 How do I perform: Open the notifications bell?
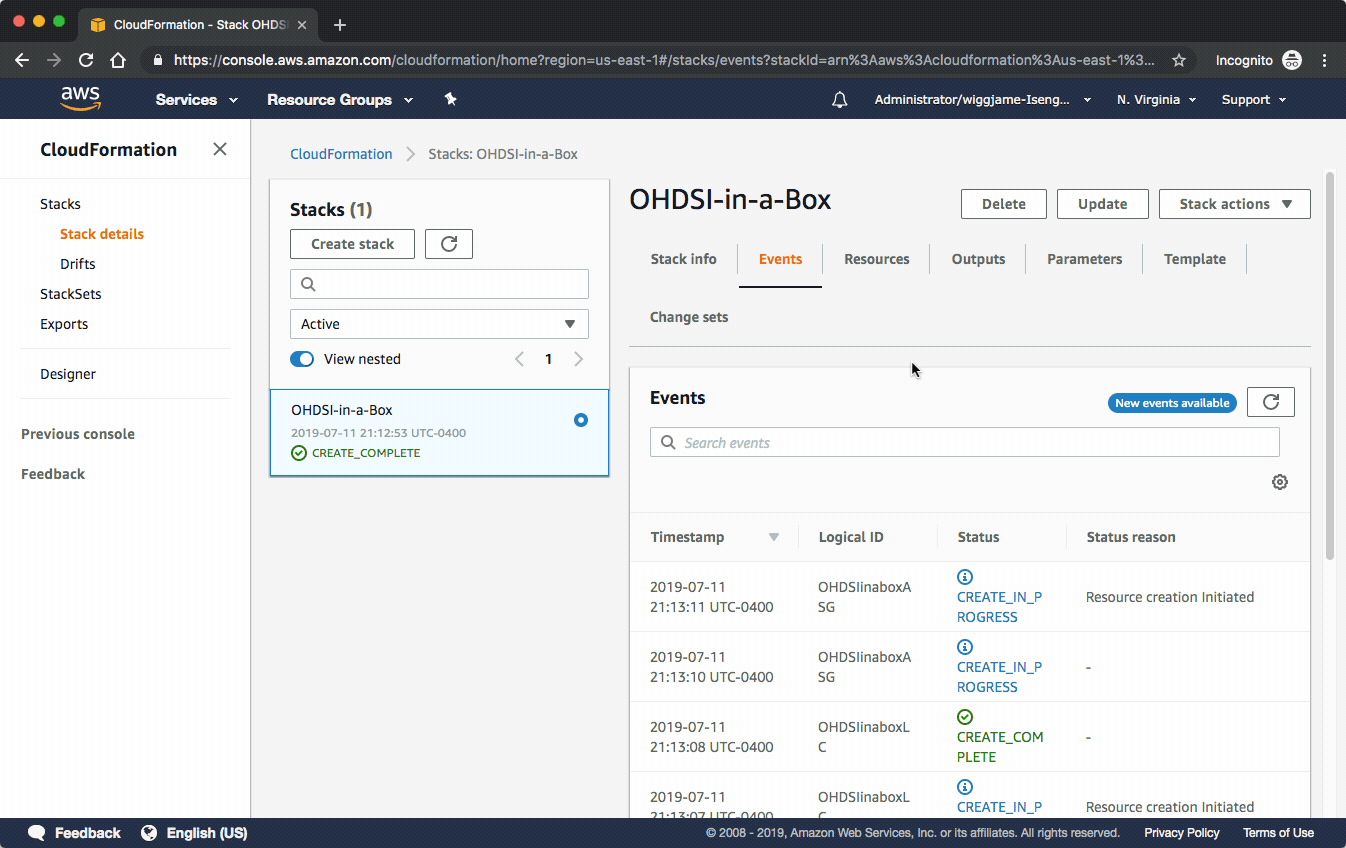[840, 100]
